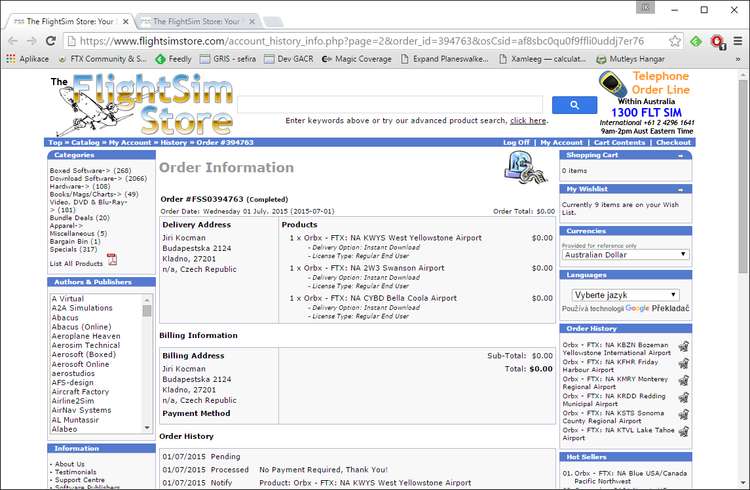Click the blue search magnifier button
750x490 pixels.
pyautogui.click(x=574, y=105)
